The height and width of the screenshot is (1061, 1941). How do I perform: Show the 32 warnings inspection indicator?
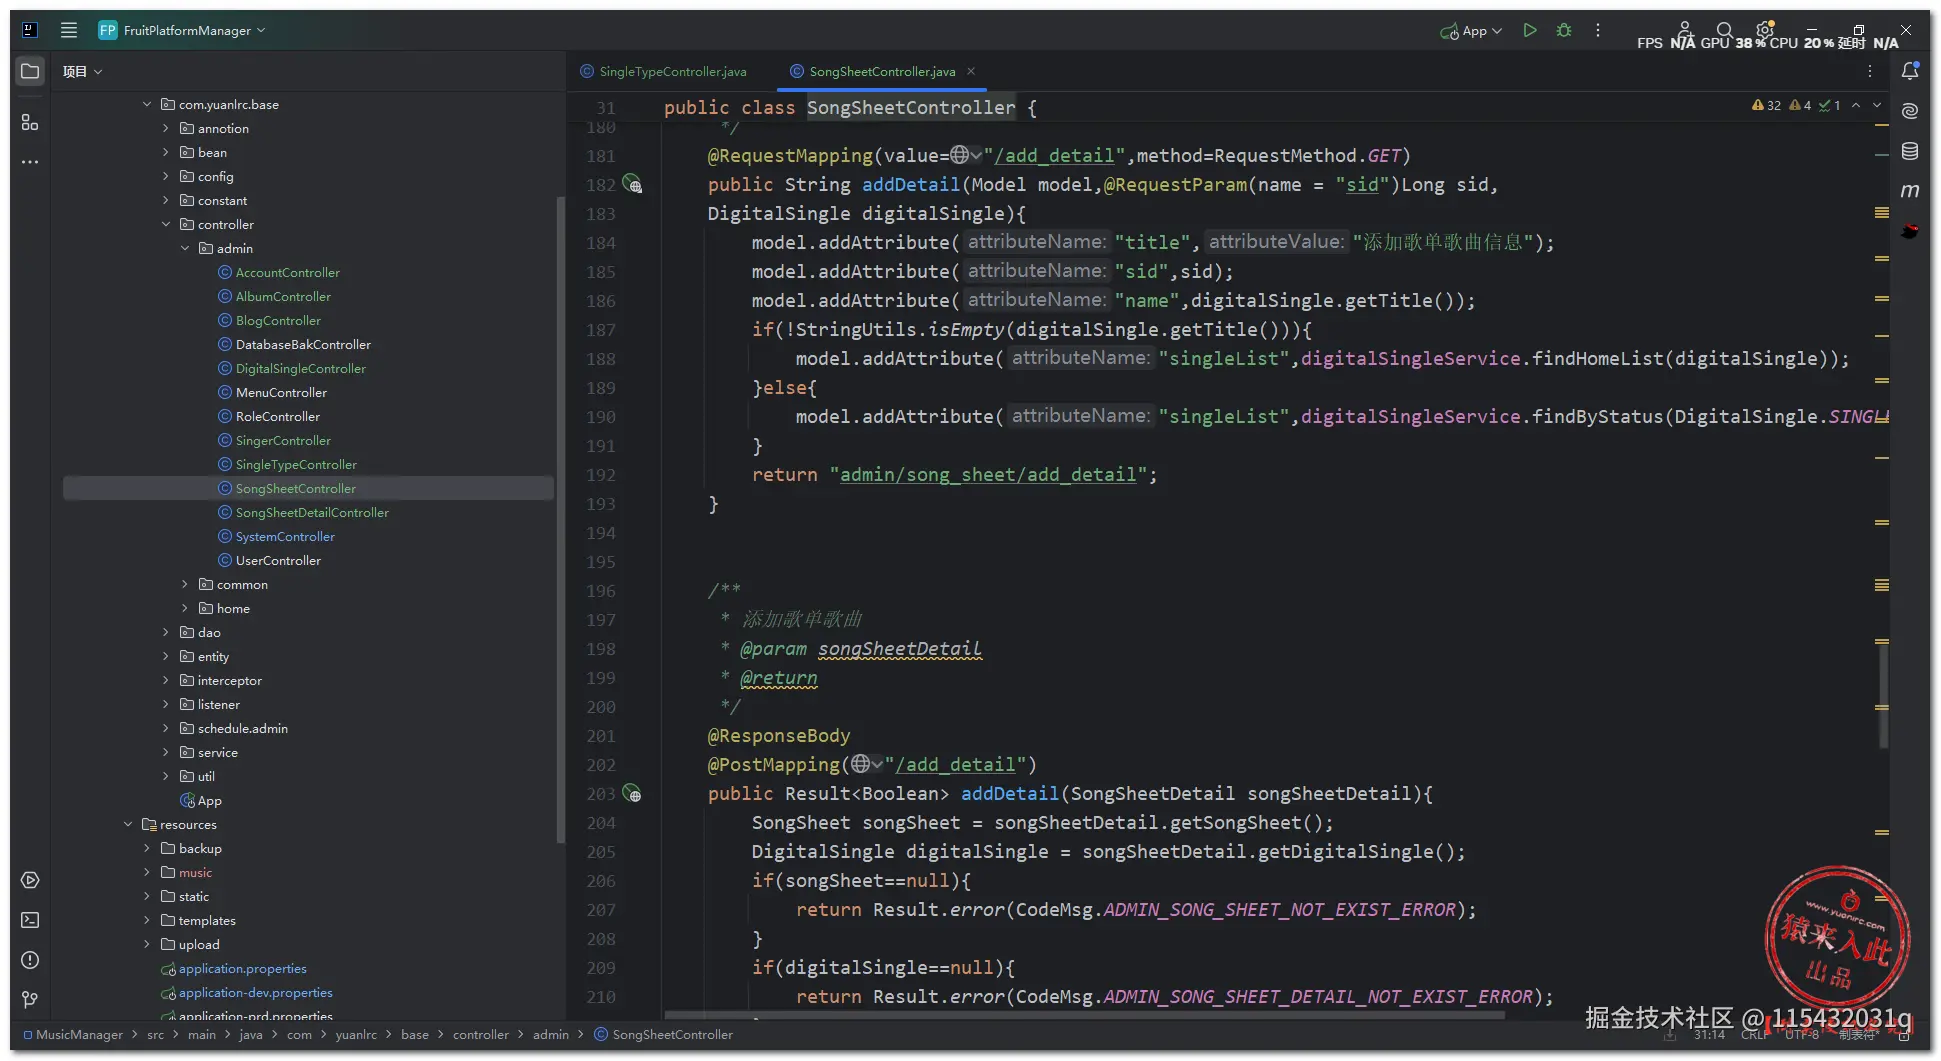[x=1766, y=105]
